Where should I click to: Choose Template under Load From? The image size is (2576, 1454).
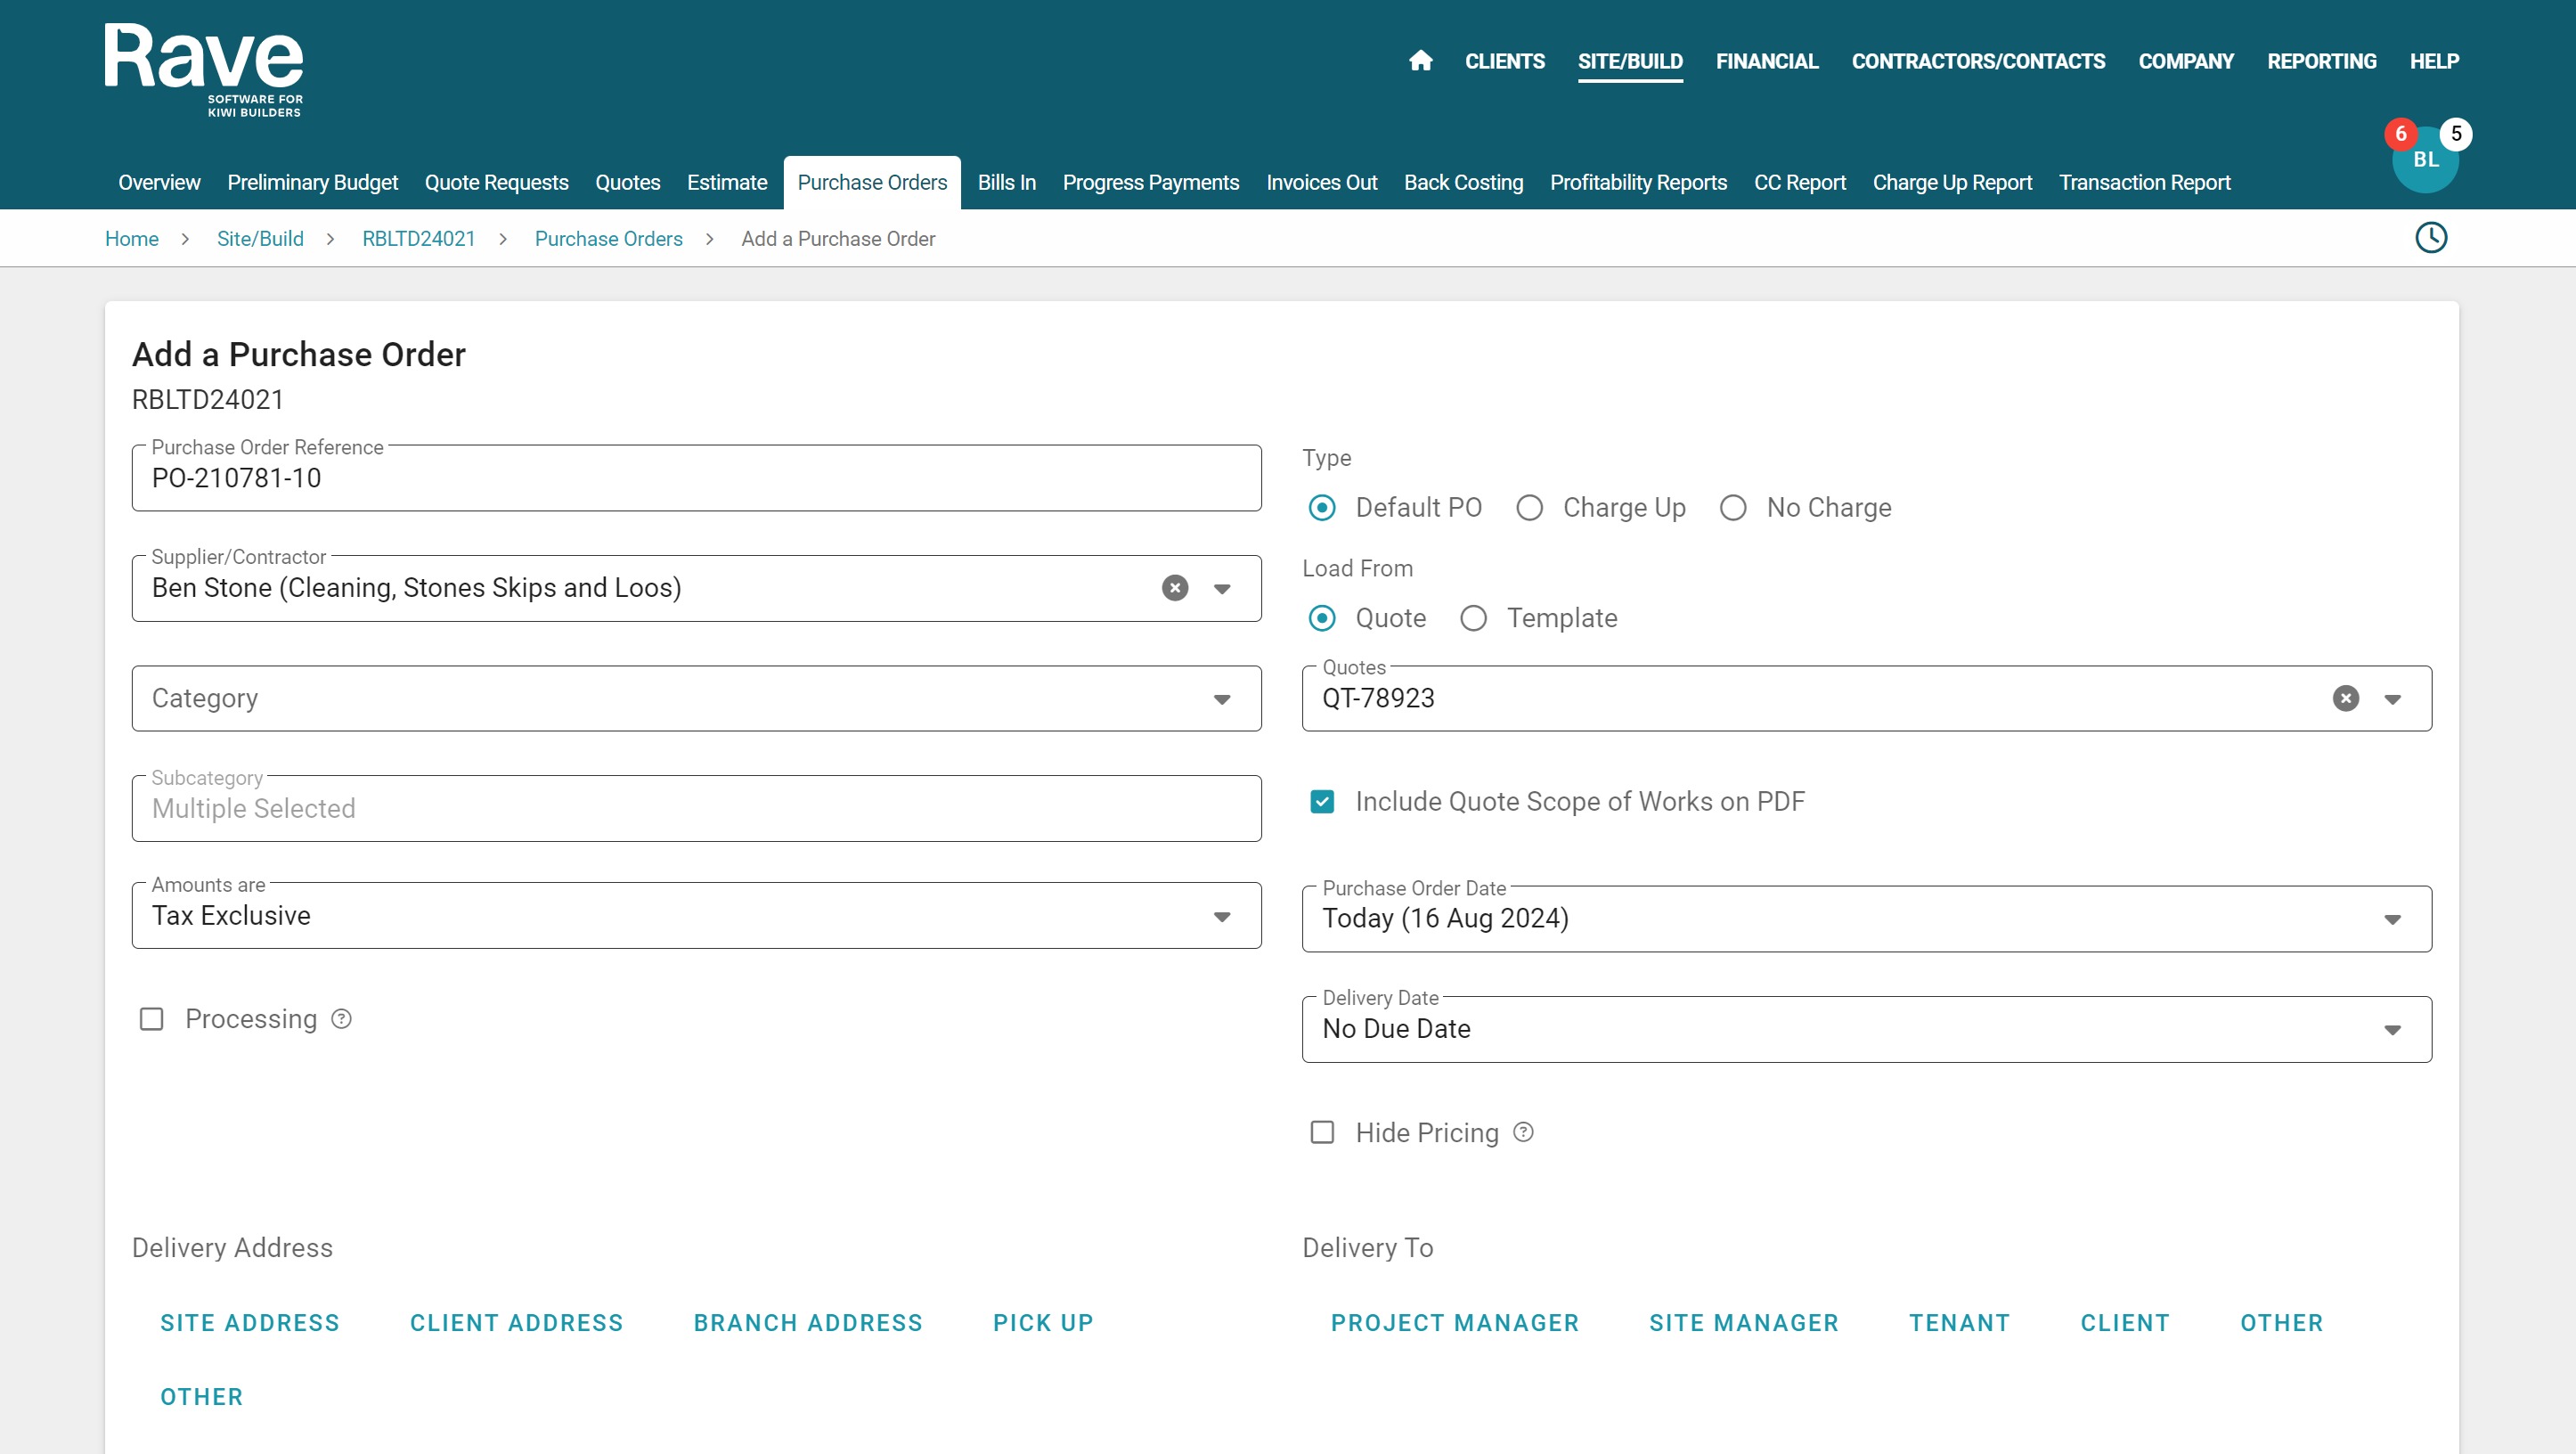[x=1473, y=618]
